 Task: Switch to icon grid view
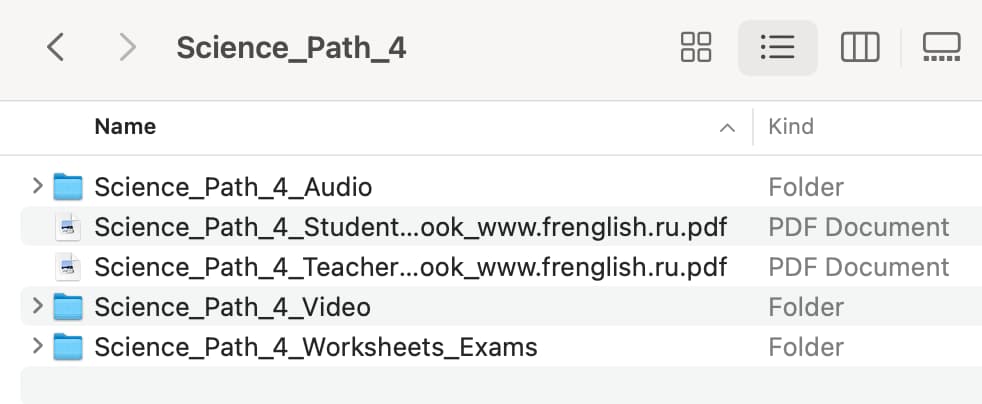696,48
